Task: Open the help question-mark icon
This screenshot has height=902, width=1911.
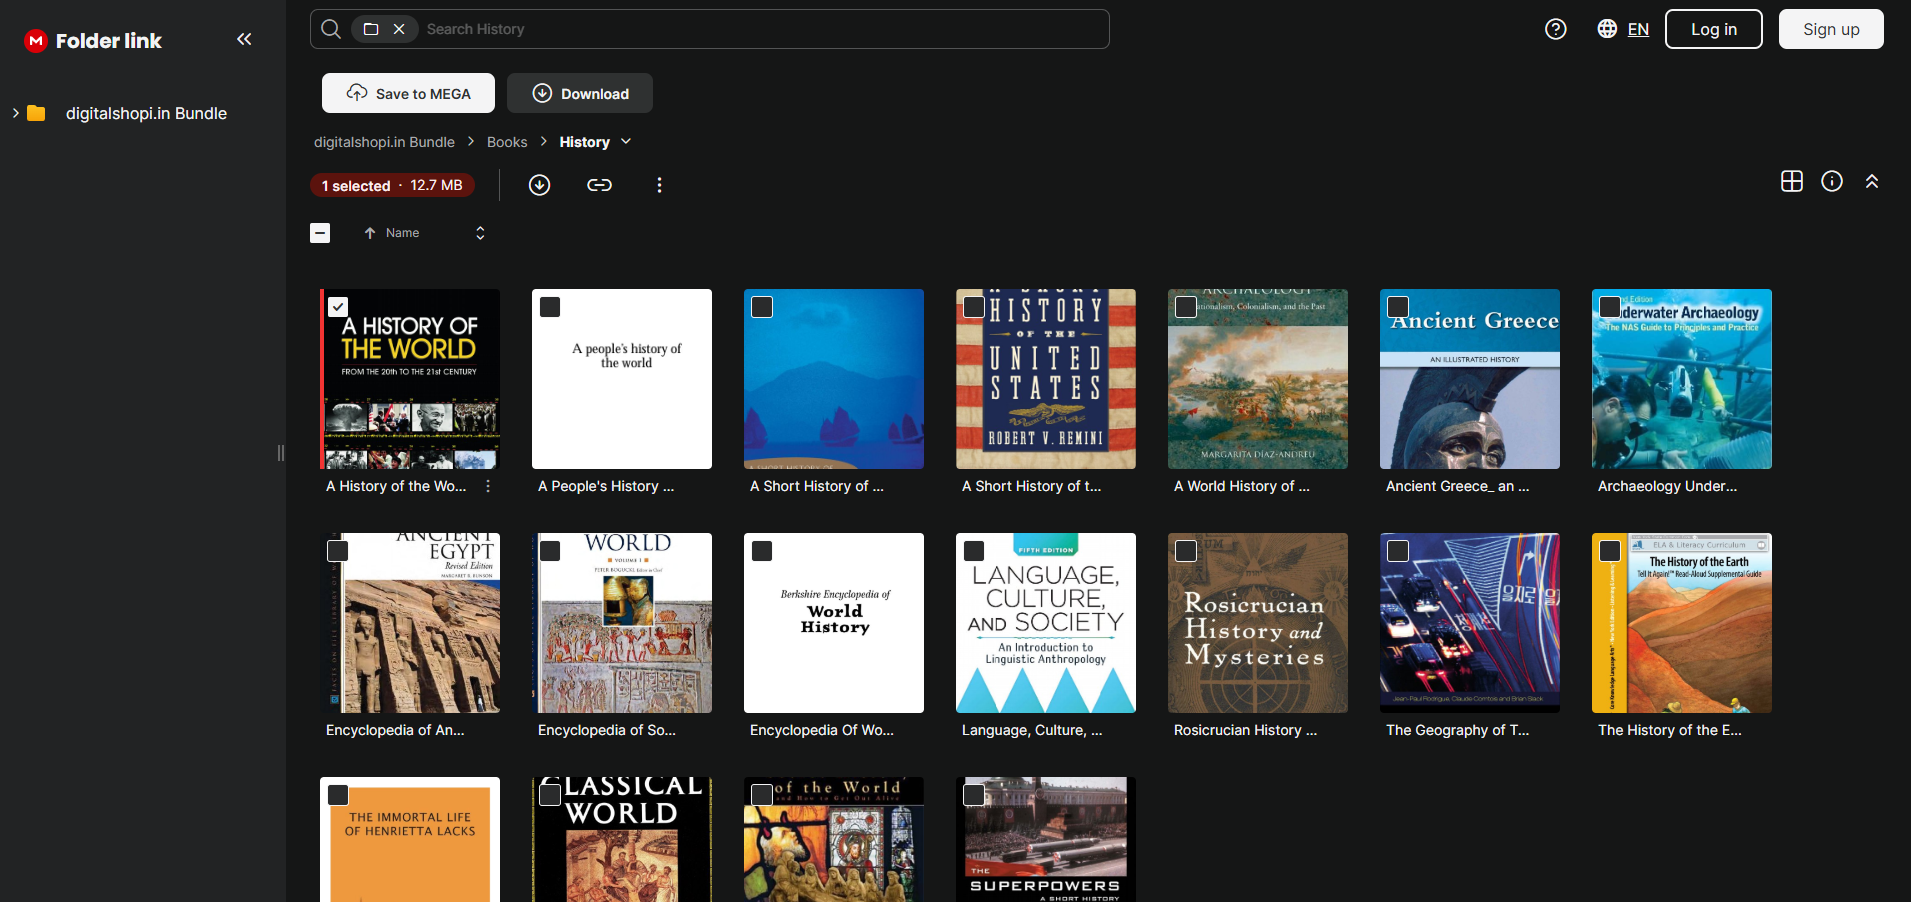Action: pyautogui.click(x=1556, y=29)
